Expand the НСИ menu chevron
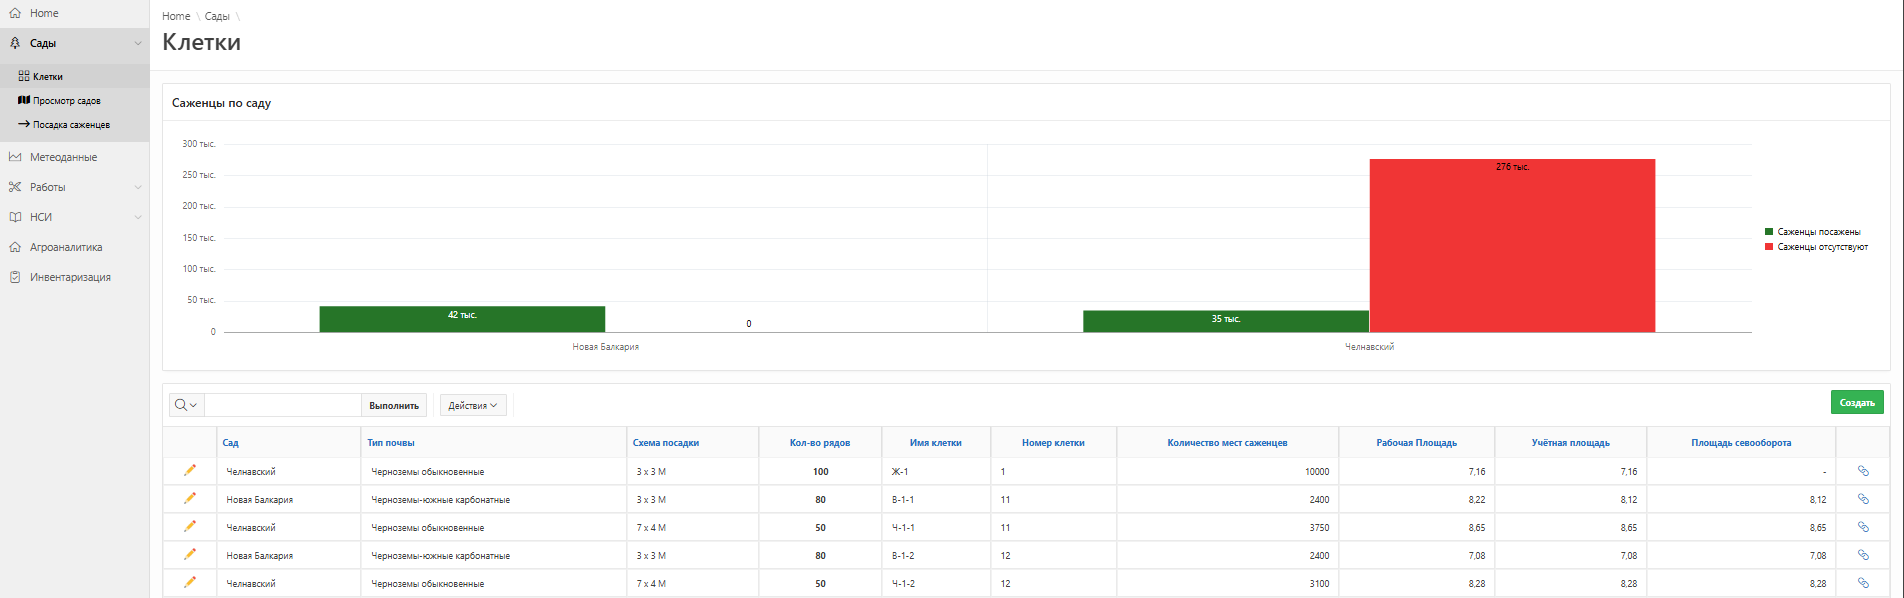 pos(138,217)
